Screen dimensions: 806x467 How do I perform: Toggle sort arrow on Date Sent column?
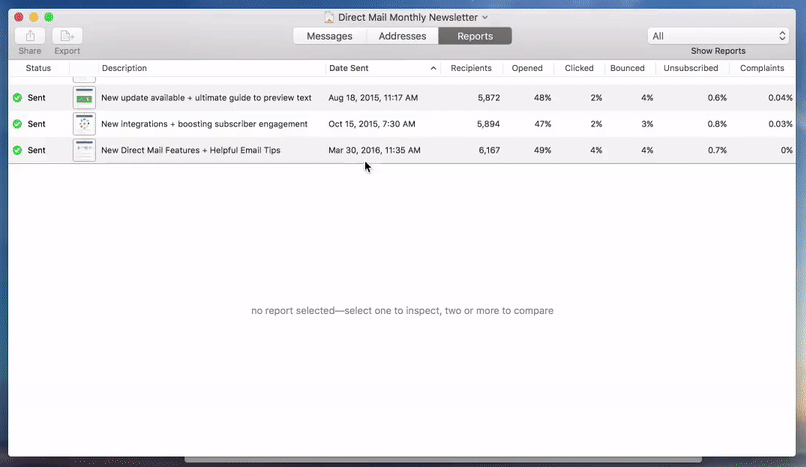point(433,68)
